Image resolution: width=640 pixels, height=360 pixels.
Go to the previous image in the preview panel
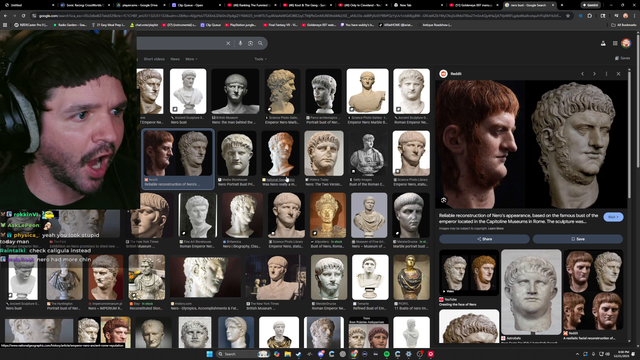582,74
